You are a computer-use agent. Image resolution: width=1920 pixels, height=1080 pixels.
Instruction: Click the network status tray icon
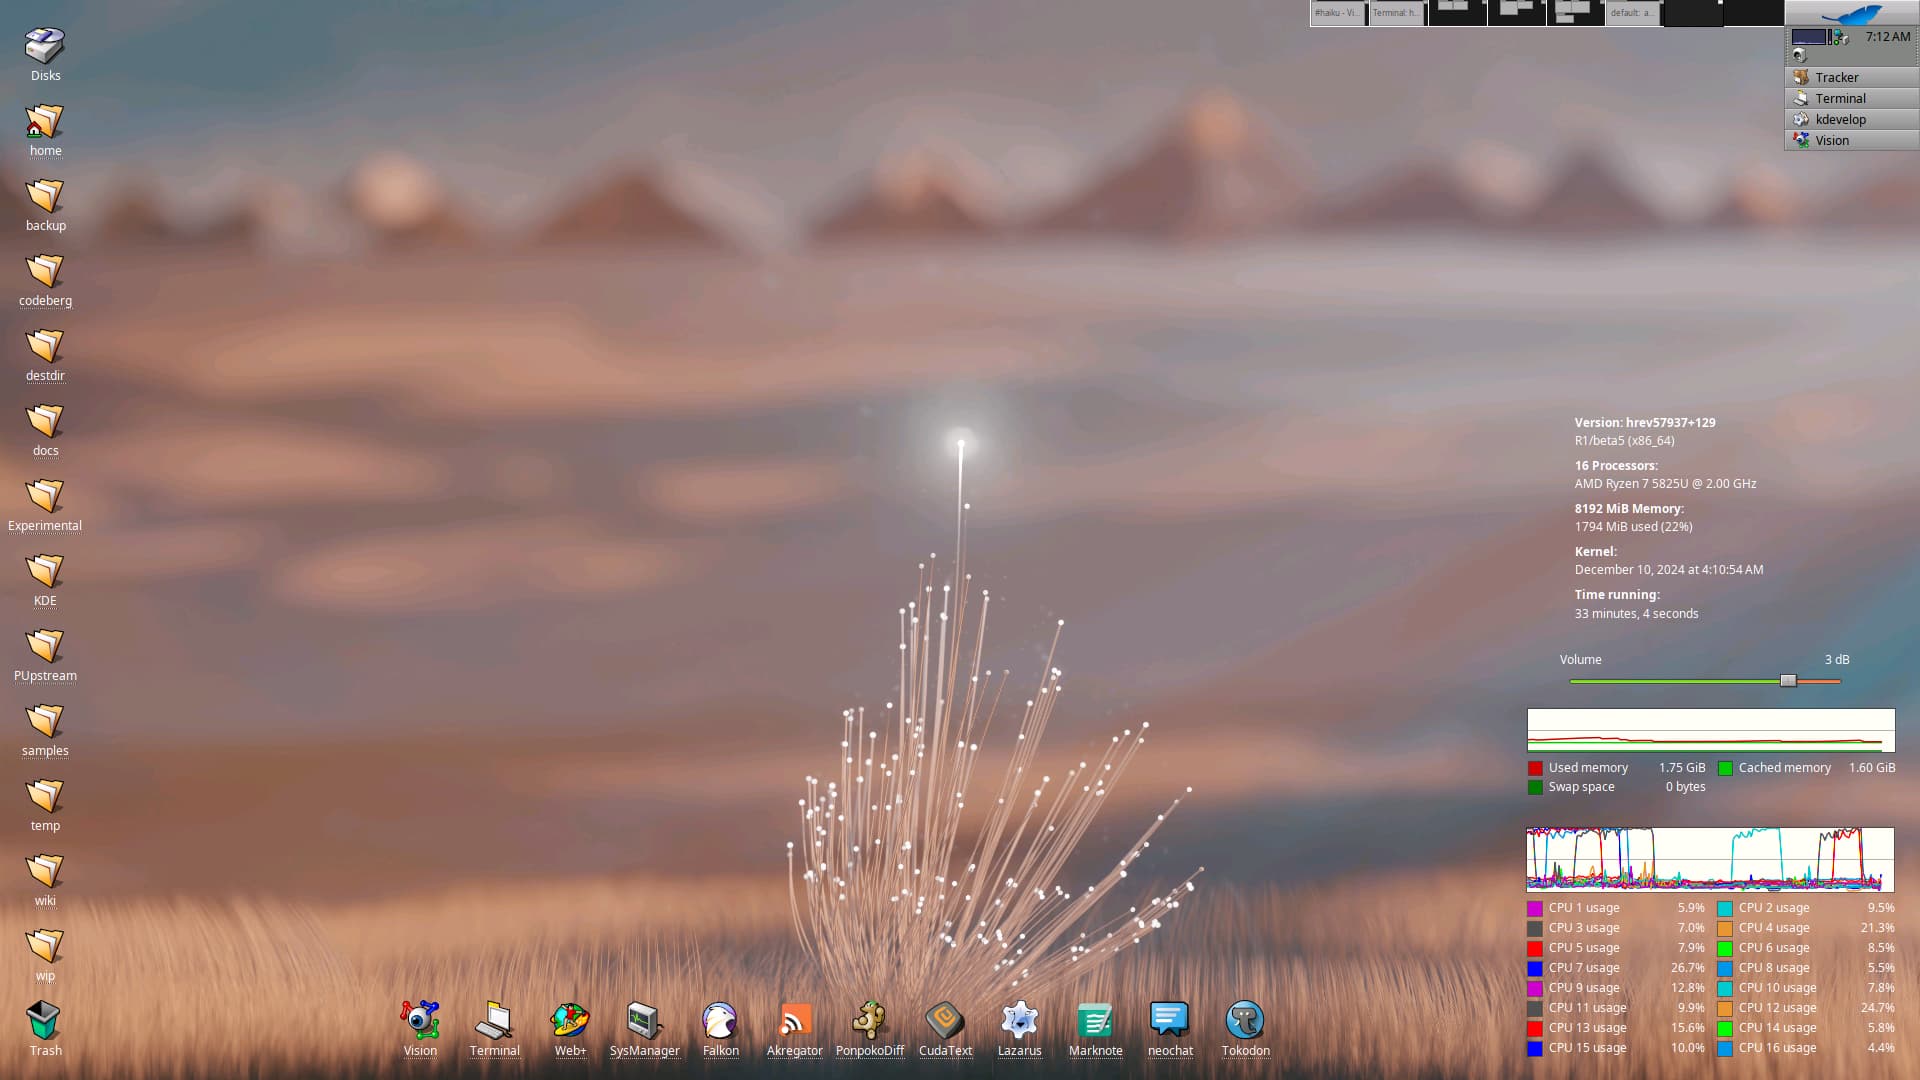[x=1840, y=37]
